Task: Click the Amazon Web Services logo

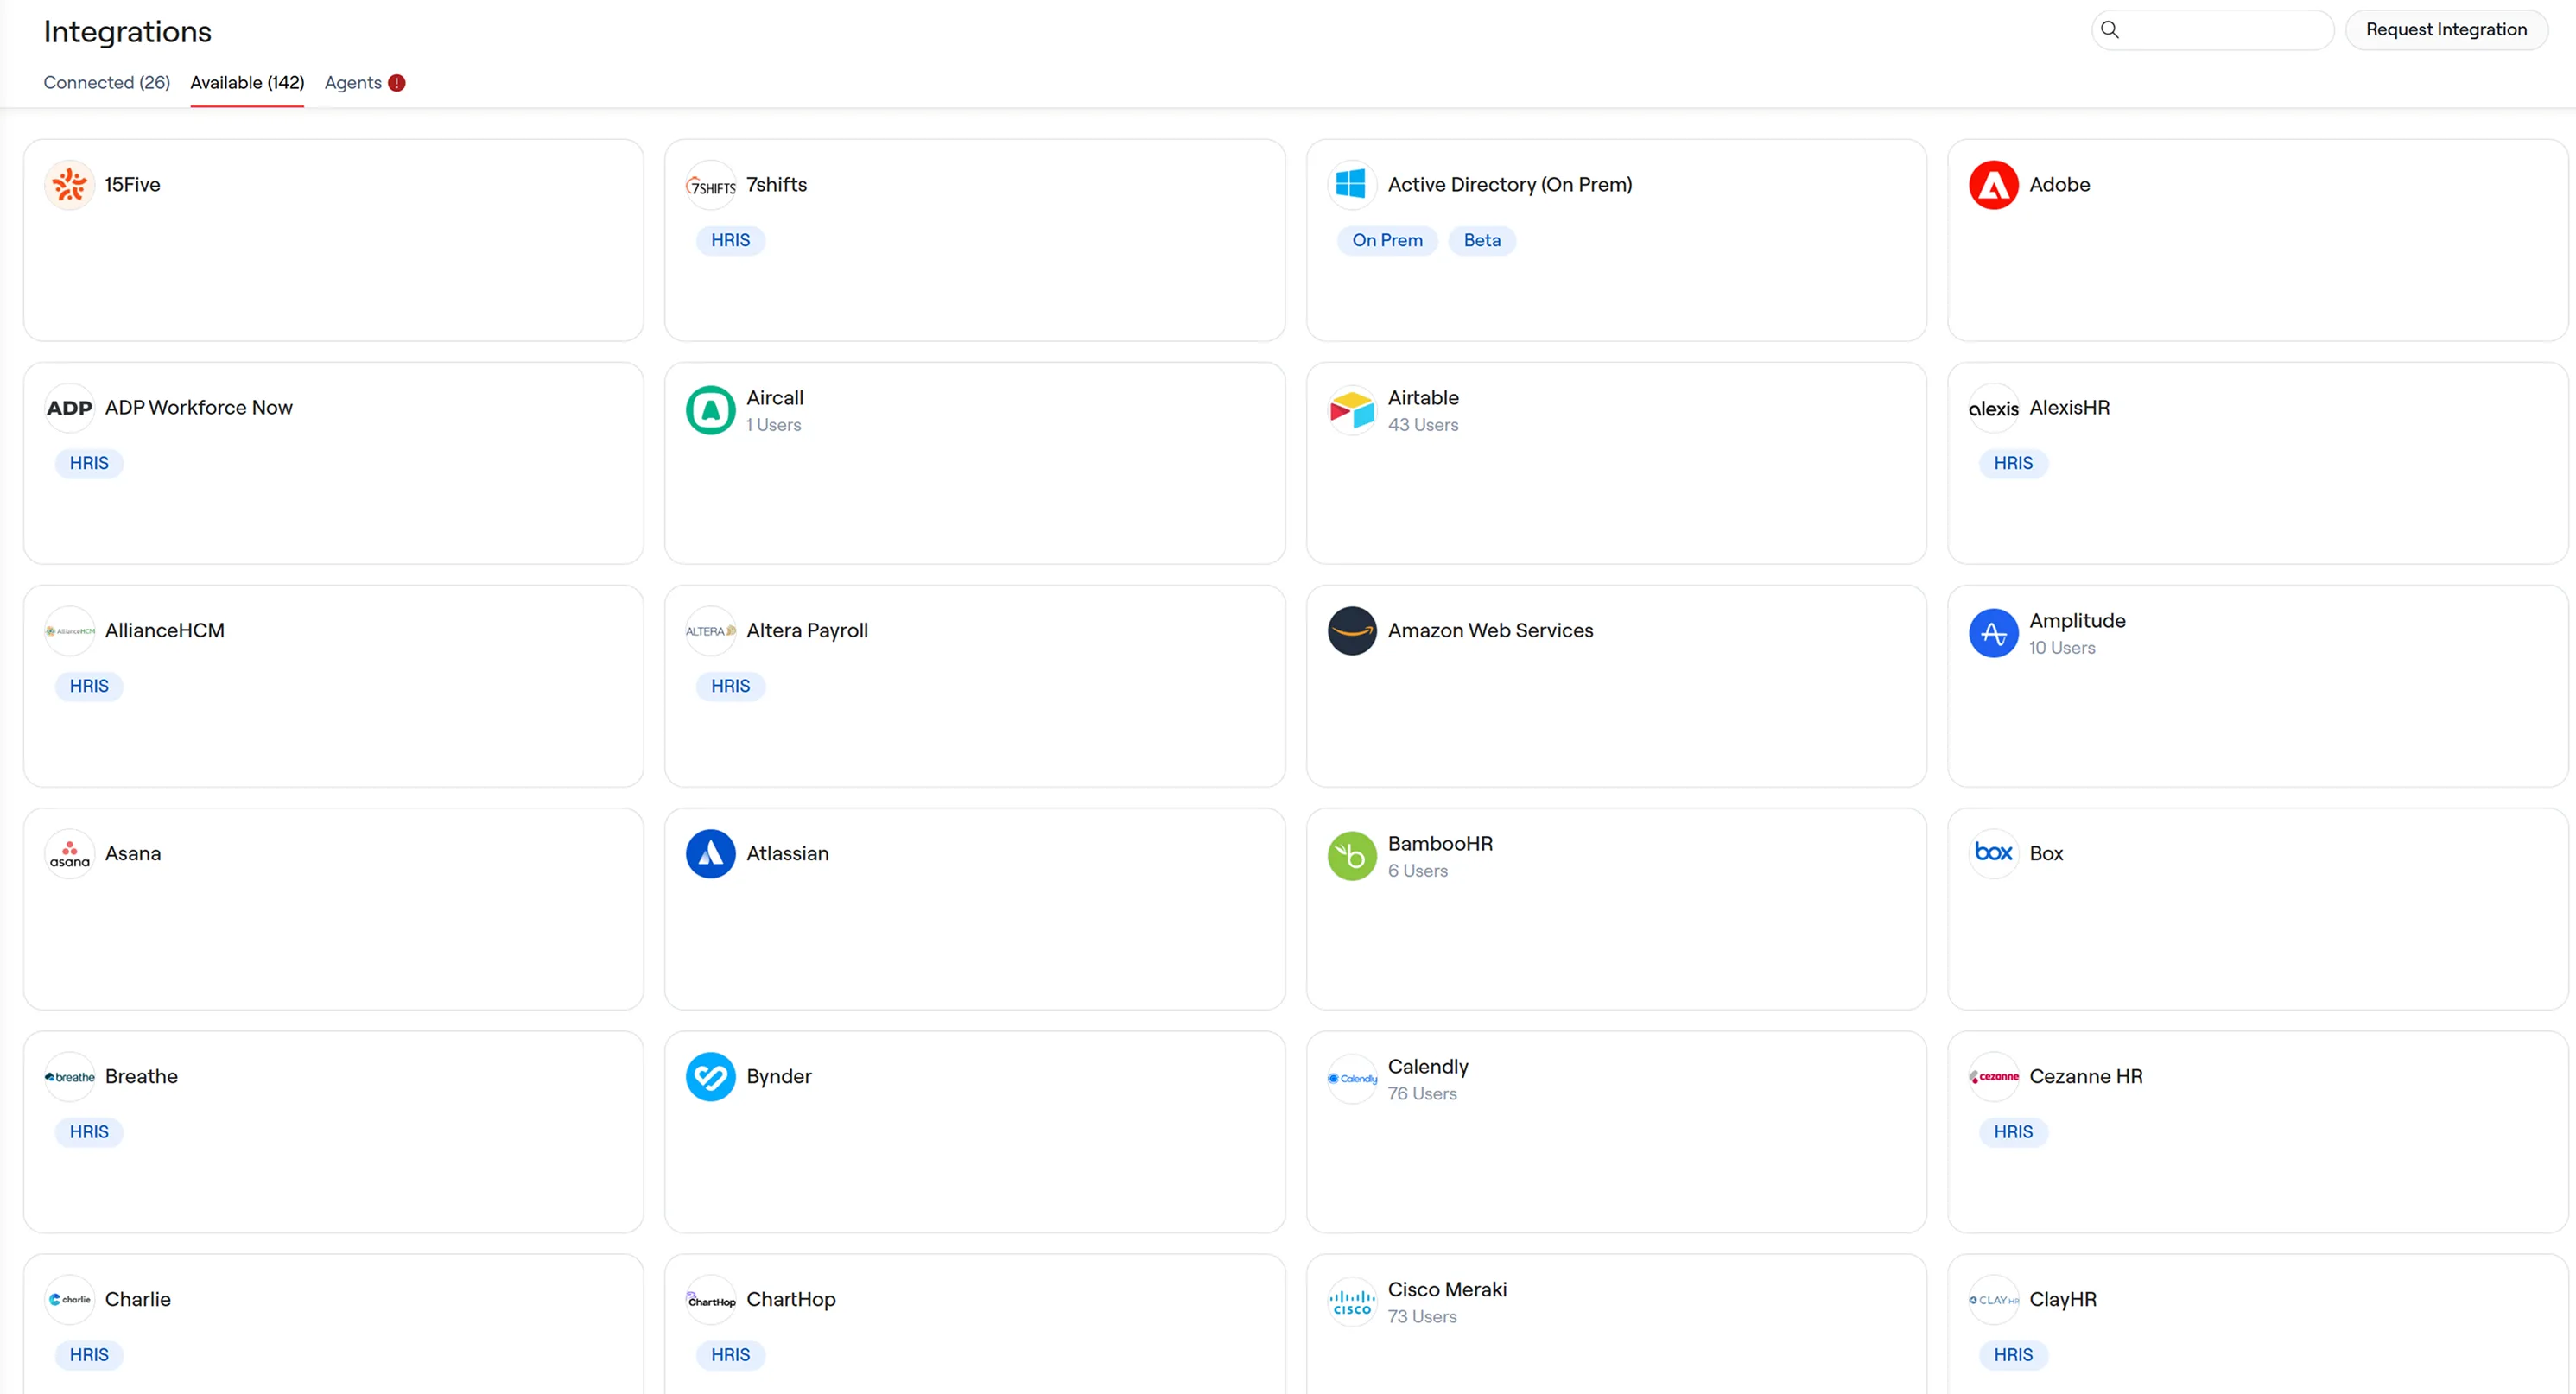Action: (1352, 631)
